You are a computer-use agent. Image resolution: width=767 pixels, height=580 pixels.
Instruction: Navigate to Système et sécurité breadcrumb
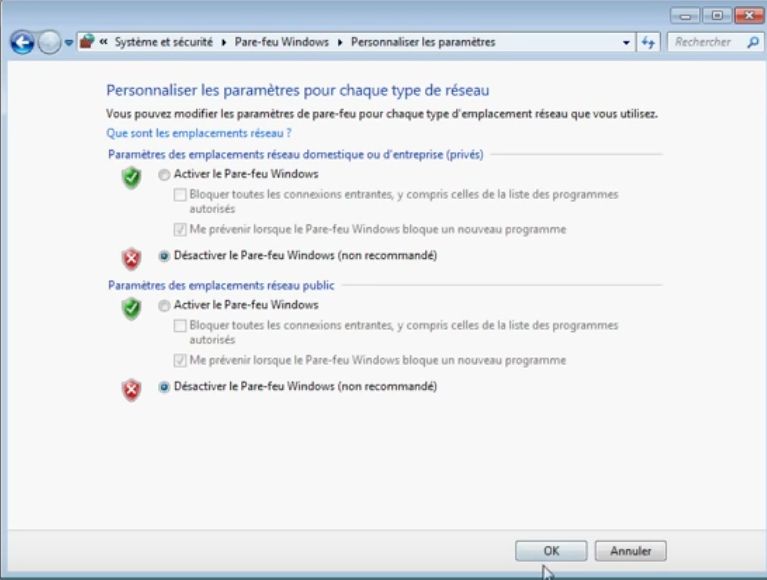point(164,42)
